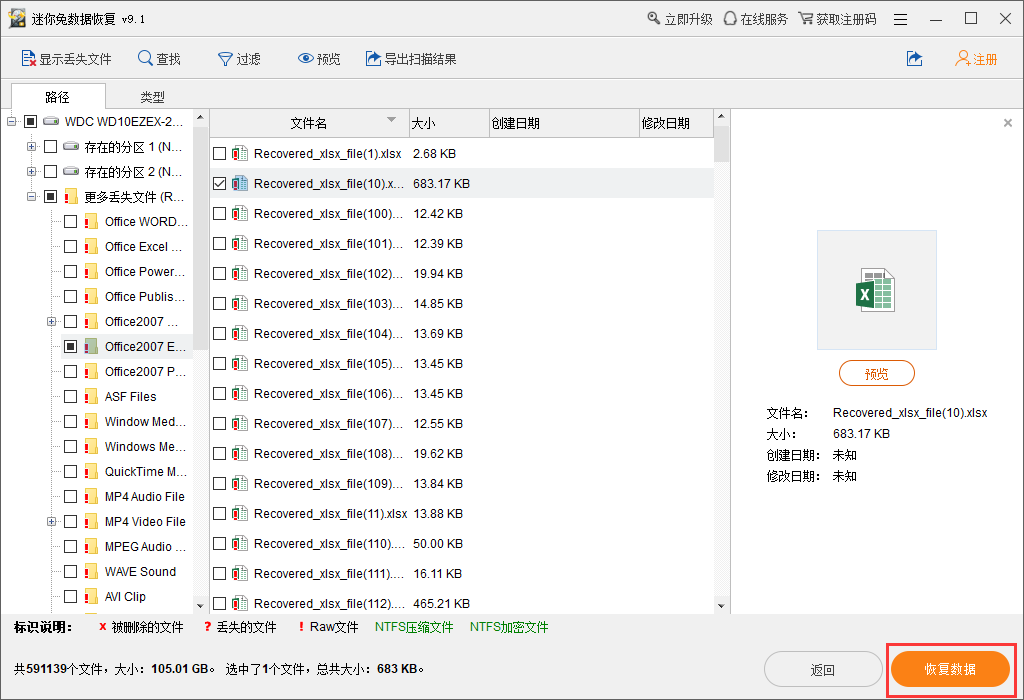Screen dimensions: 1024x700
Task: Expand the MP4 Video File node
Action: (x=52, y=522)
